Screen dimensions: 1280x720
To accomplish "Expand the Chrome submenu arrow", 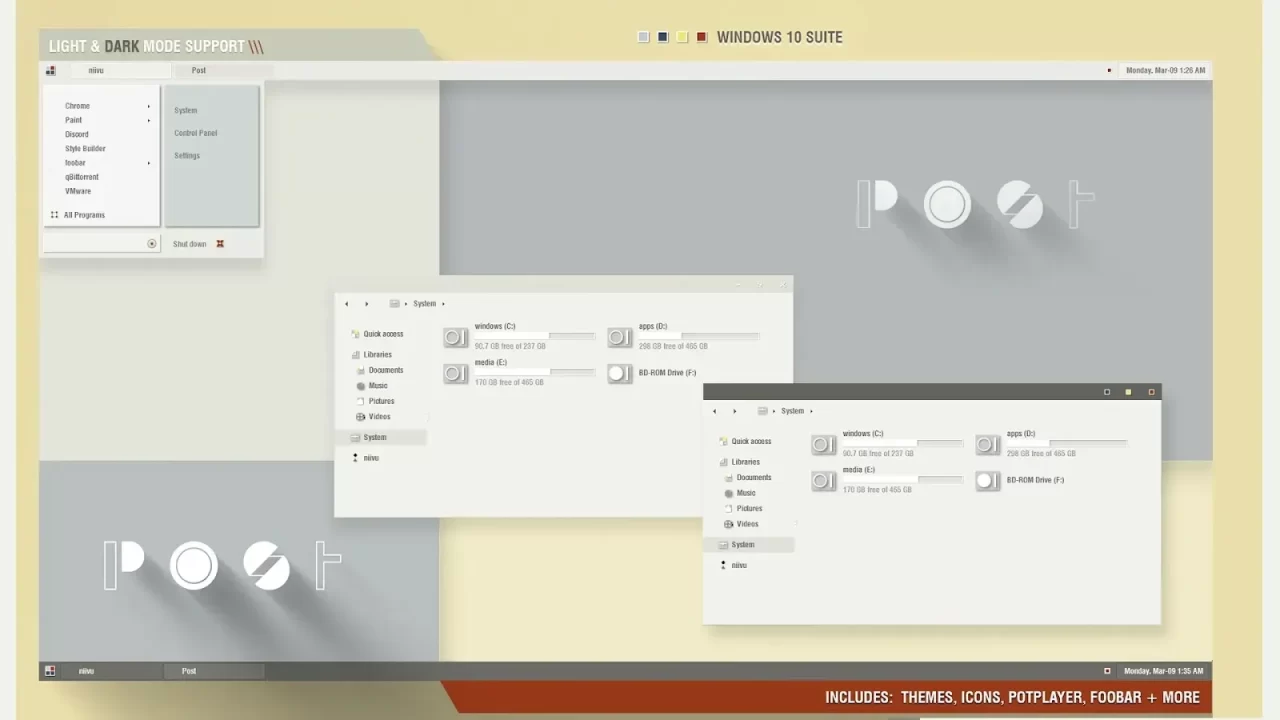I will click(x=149, y=106).
